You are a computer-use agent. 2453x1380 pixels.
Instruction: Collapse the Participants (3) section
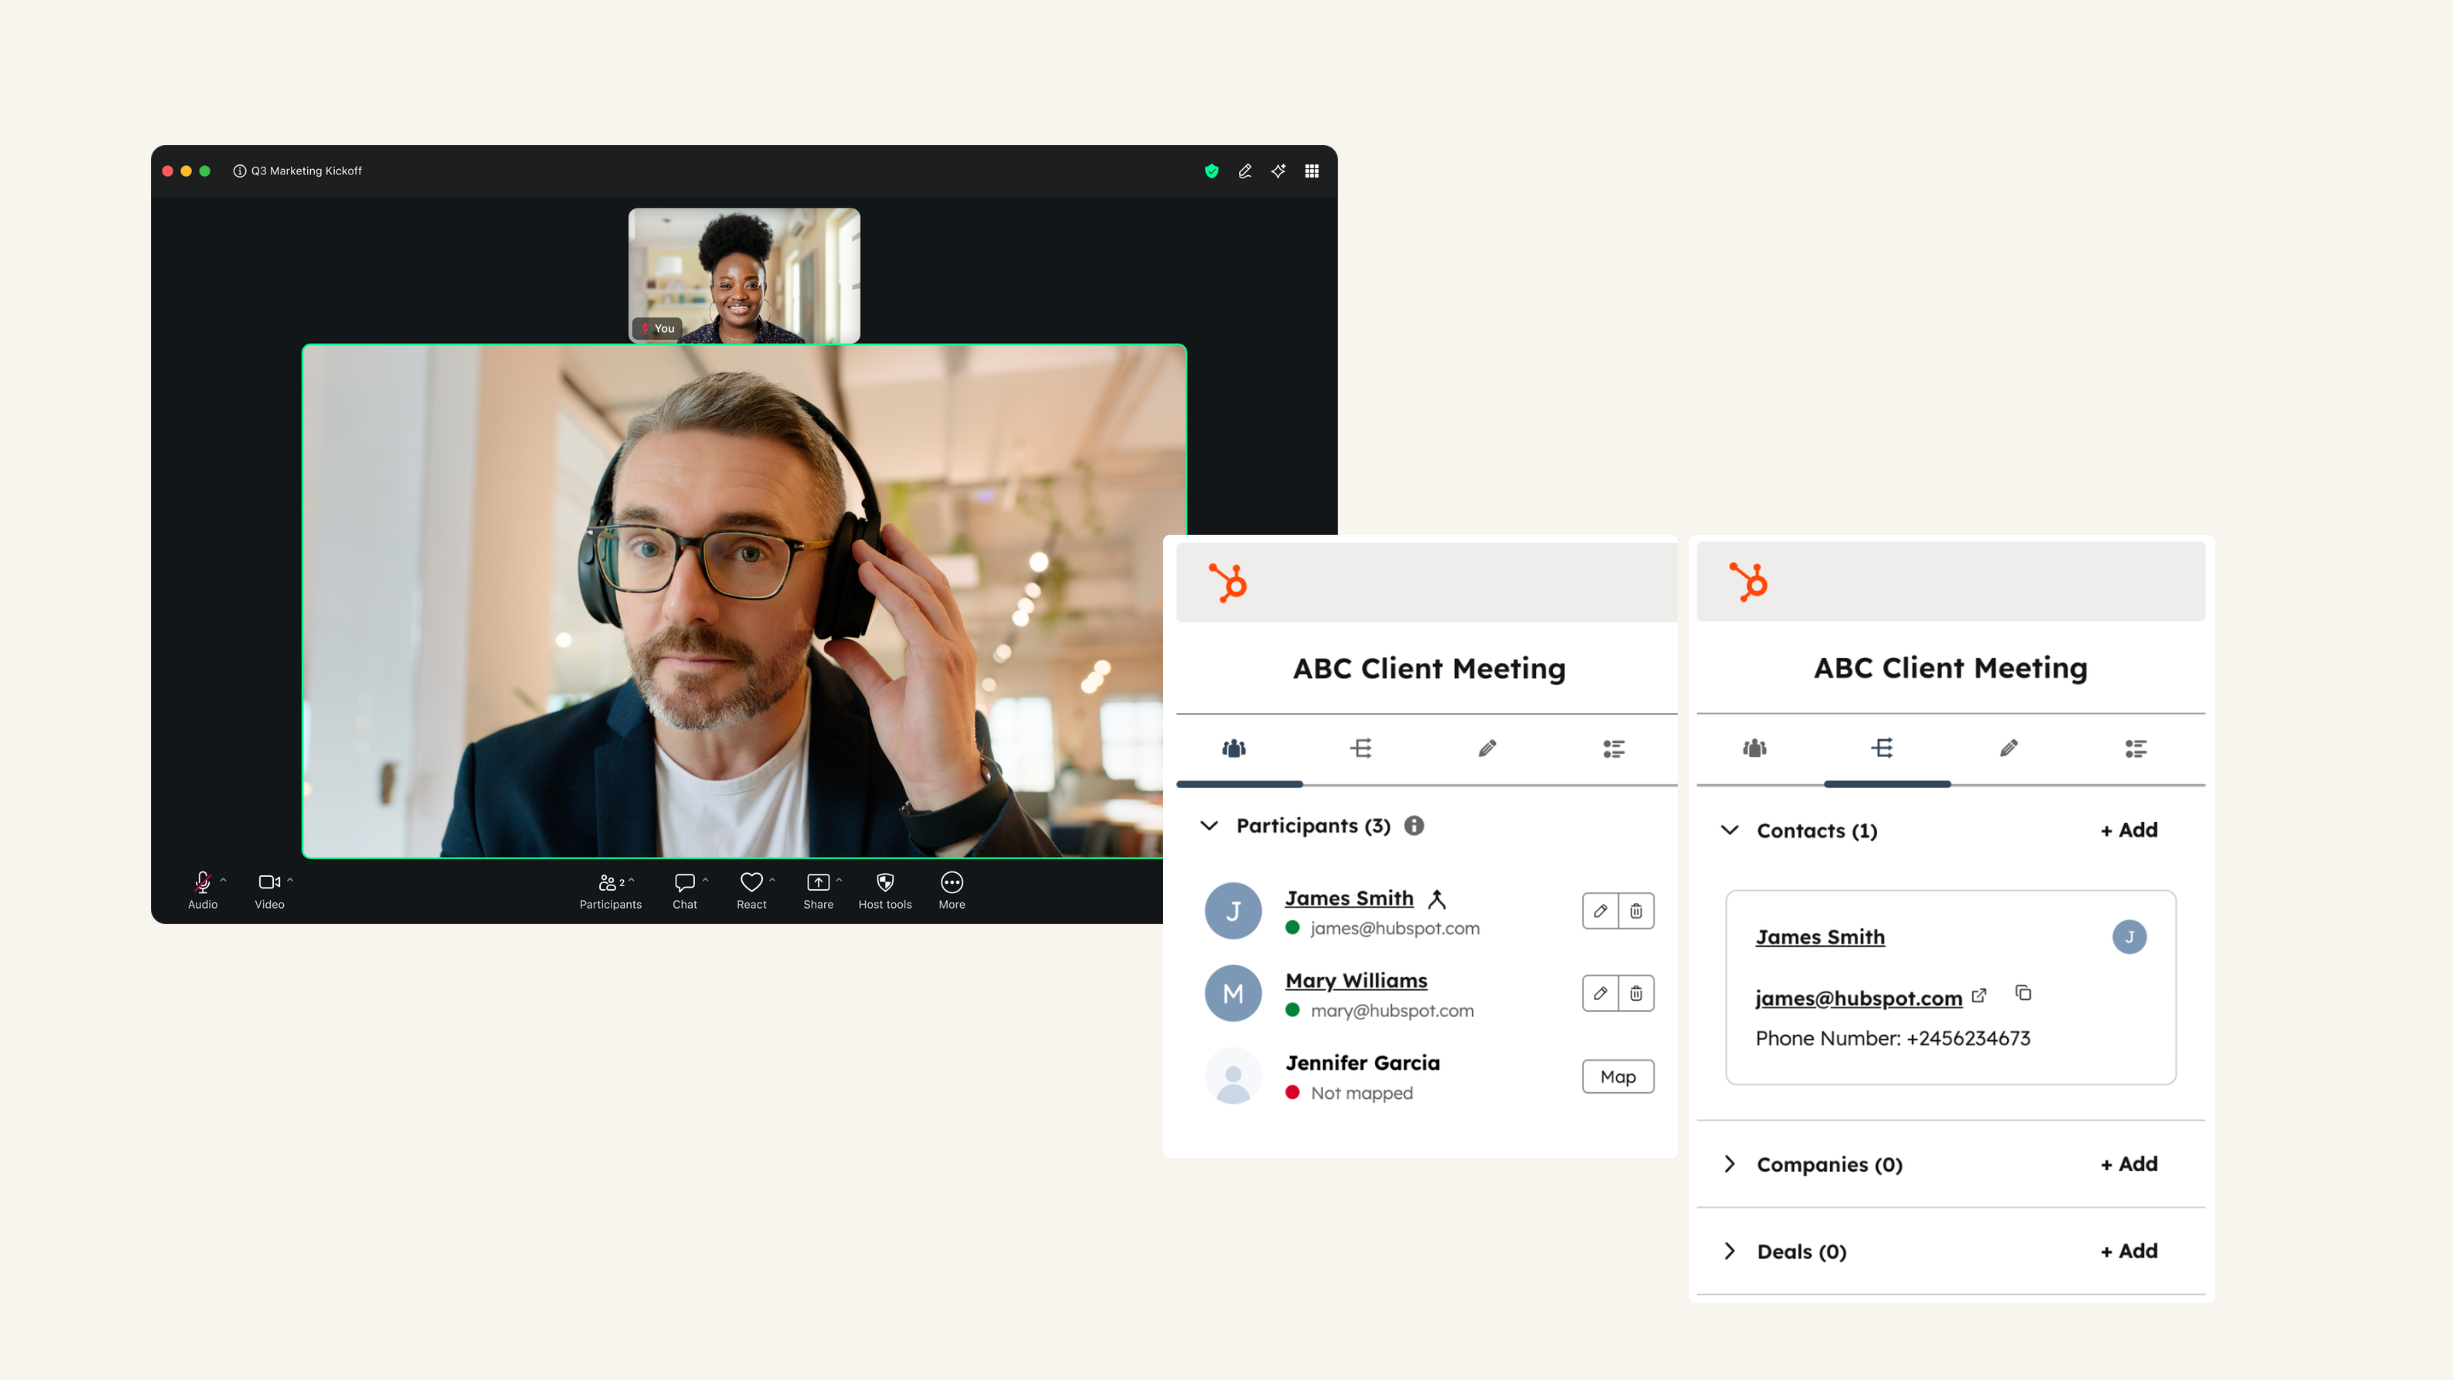pos(1210,826)
